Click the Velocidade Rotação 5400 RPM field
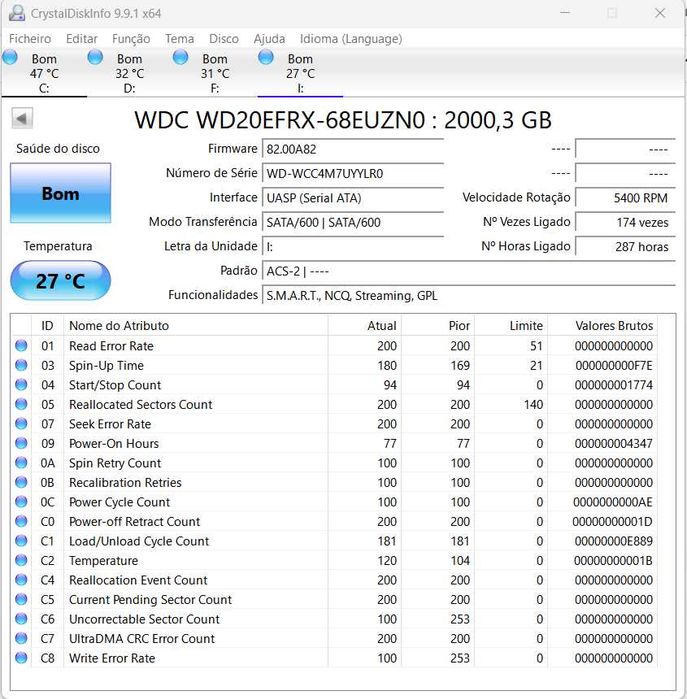 tap(625, 198)
